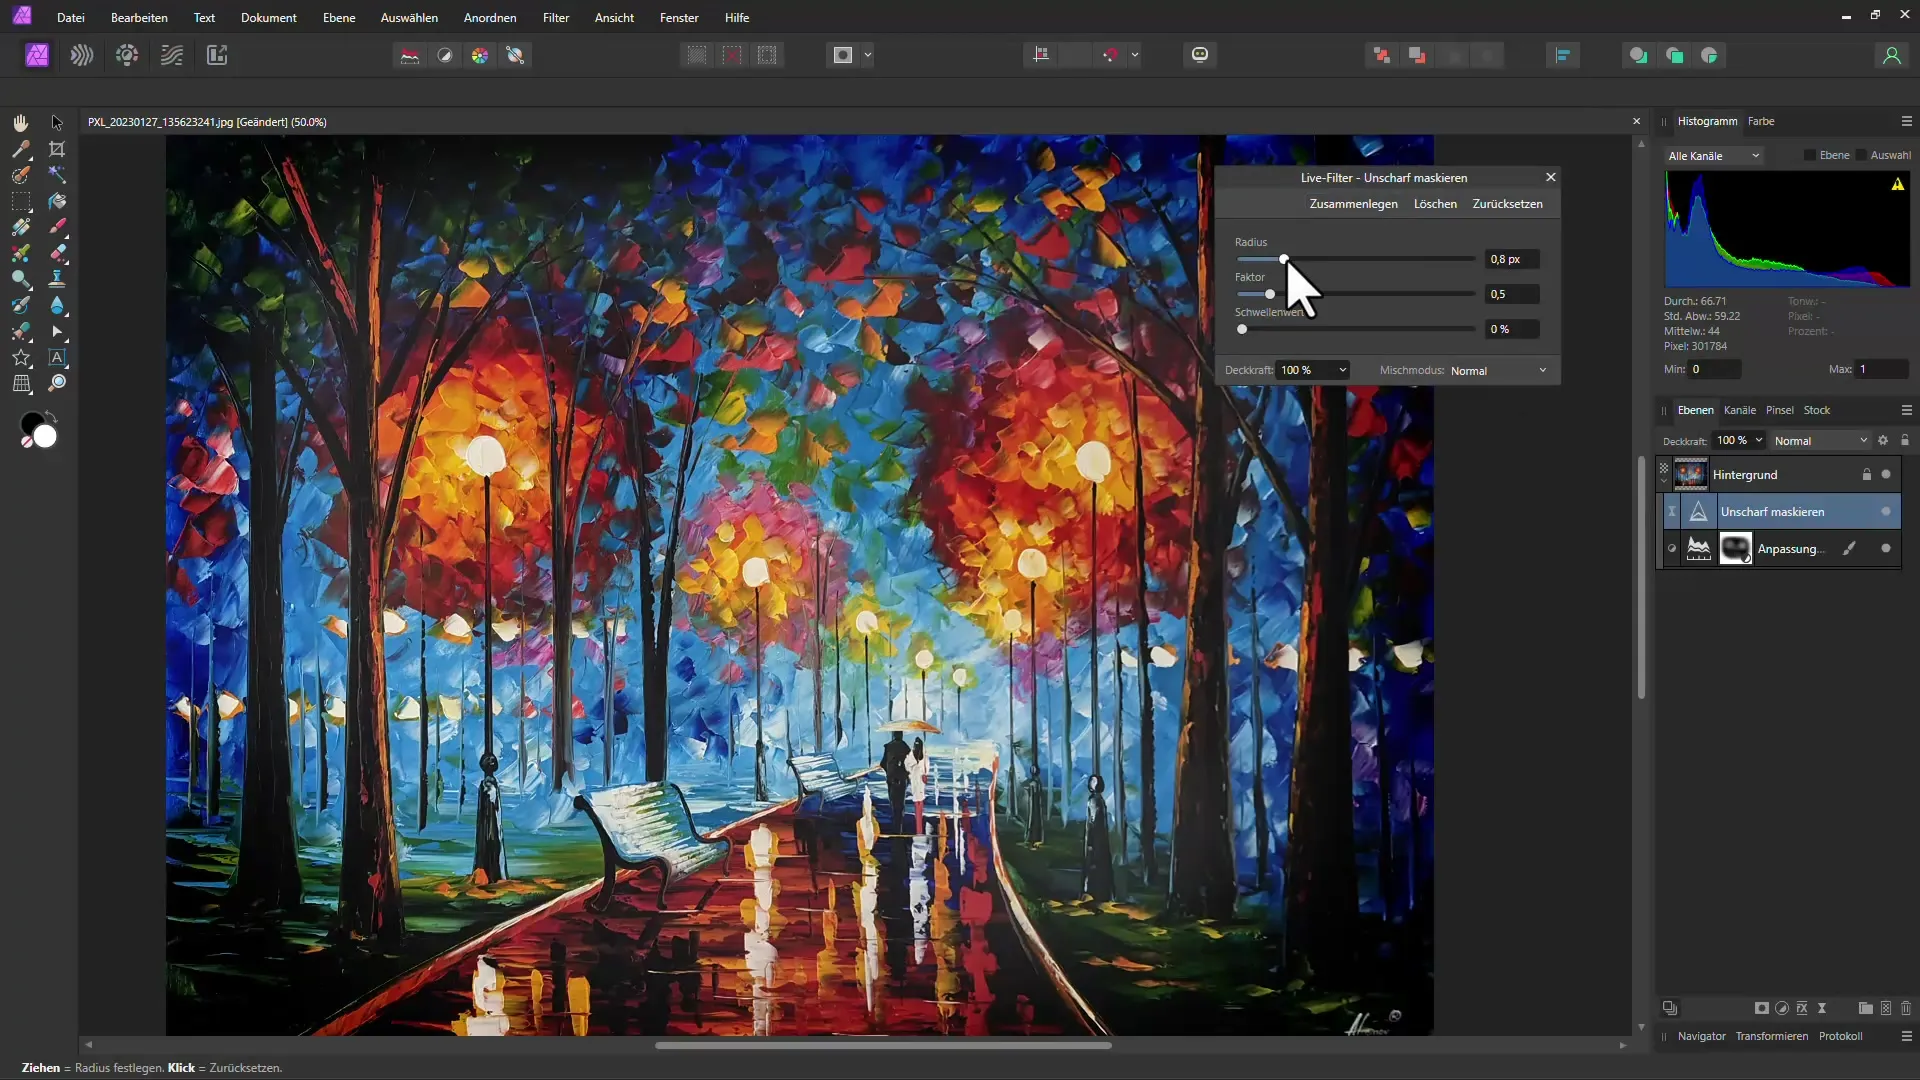Open layer effects FX dialog
This screenshot has height=1080, width=1920.
[x=1802, y=1008]
